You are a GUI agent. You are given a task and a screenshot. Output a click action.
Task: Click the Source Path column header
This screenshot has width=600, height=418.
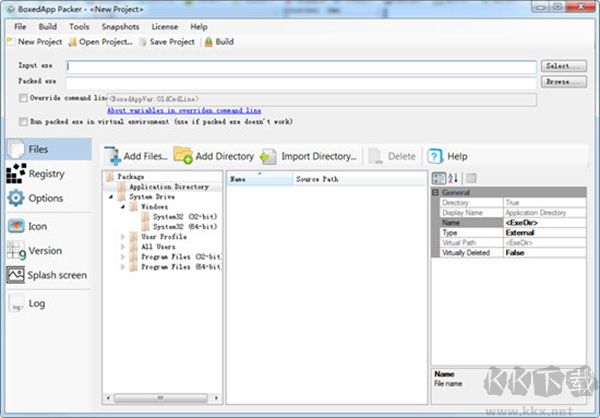(360, 179)
